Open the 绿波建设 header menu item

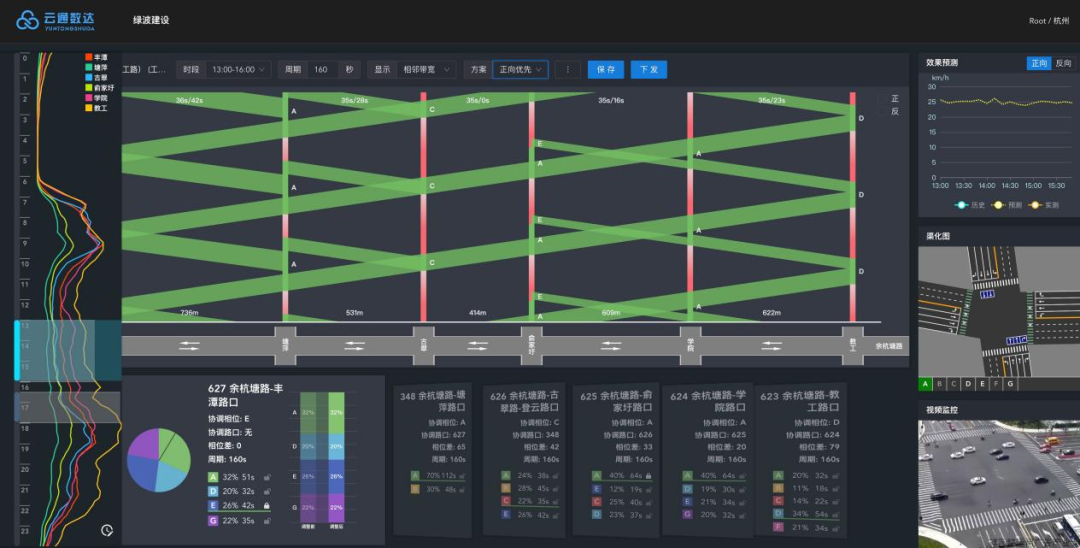click(x=151, y=20)
